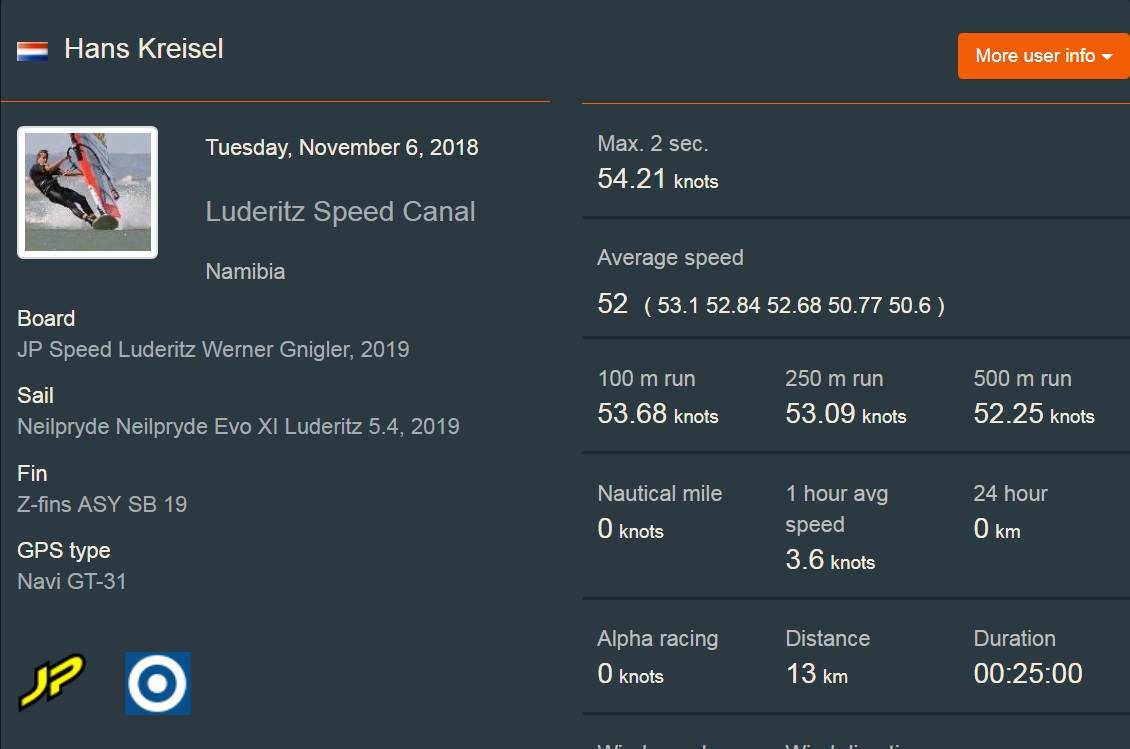Select the Z-fins ASY SB 19 fin

tap(102, 504)
